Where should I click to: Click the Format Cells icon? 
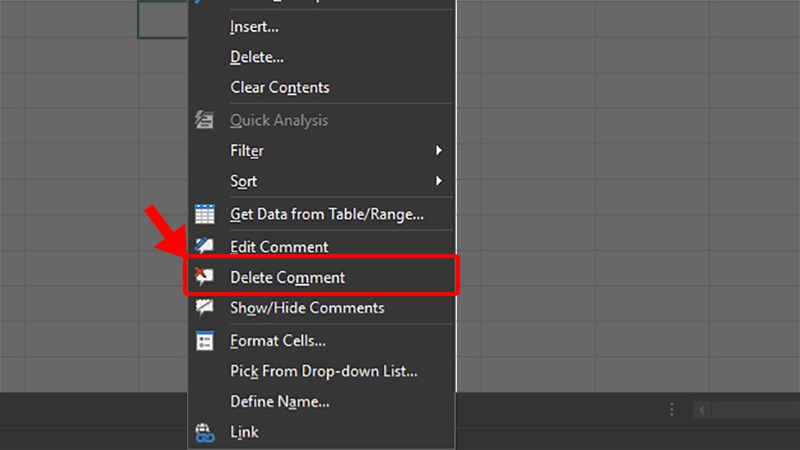pyautogui.click(x=205, y=340)
